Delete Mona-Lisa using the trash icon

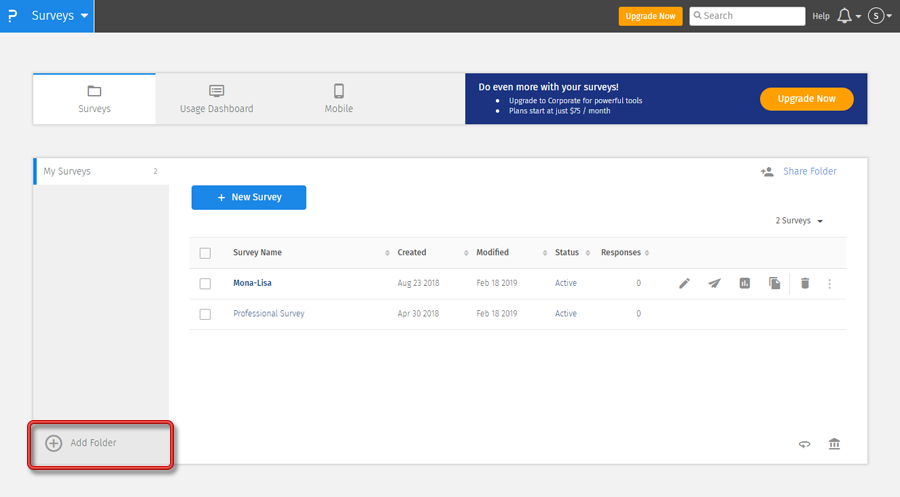(805, 284)
